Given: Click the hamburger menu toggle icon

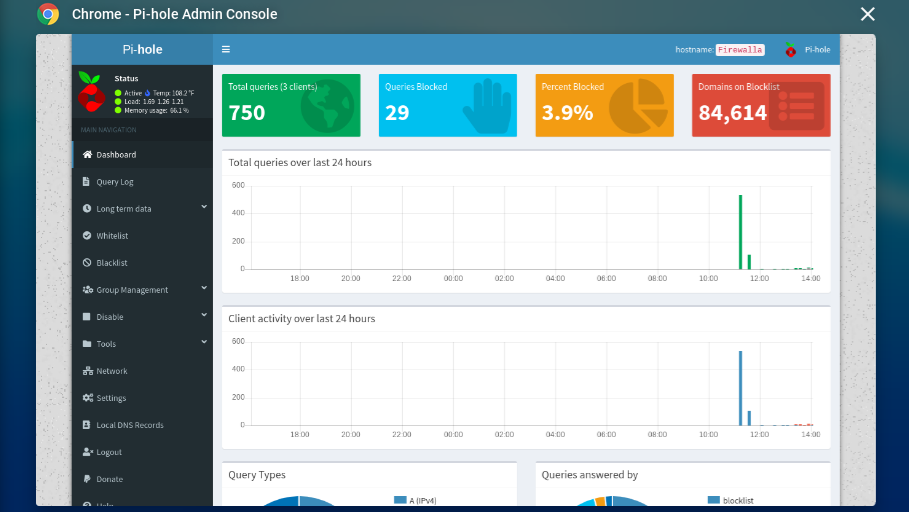Looking at the screenshot, I should click(226, 49).
